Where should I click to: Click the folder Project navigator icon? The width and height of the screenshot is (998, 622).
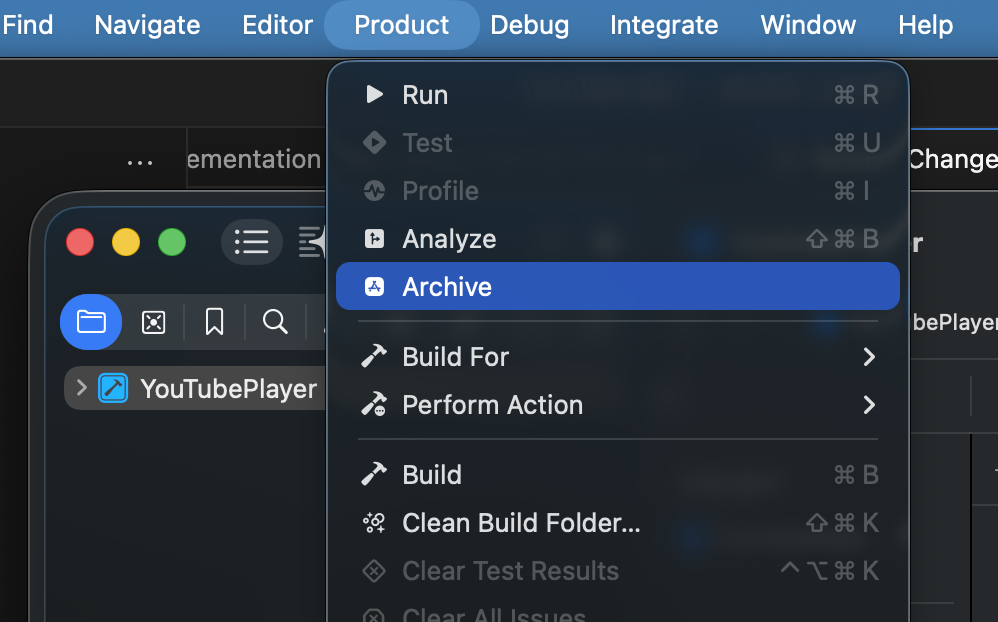pyautogui.click(x=91, y=322)
